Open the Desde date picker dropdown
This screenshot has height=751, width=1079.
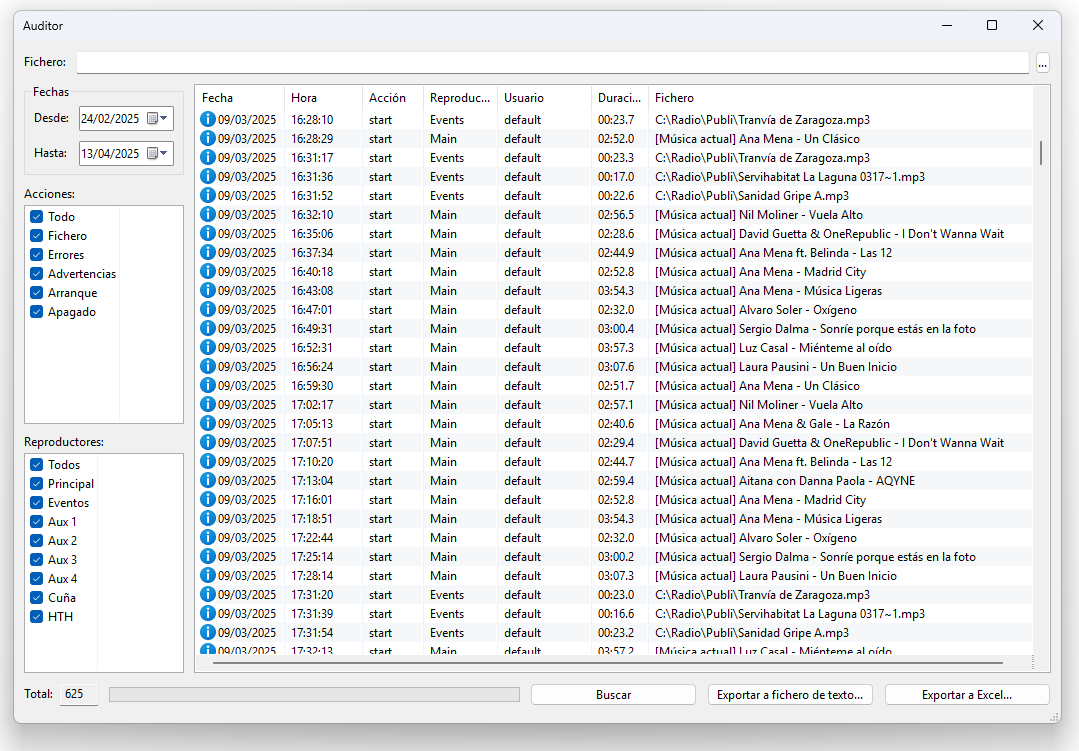click(158, 119)
